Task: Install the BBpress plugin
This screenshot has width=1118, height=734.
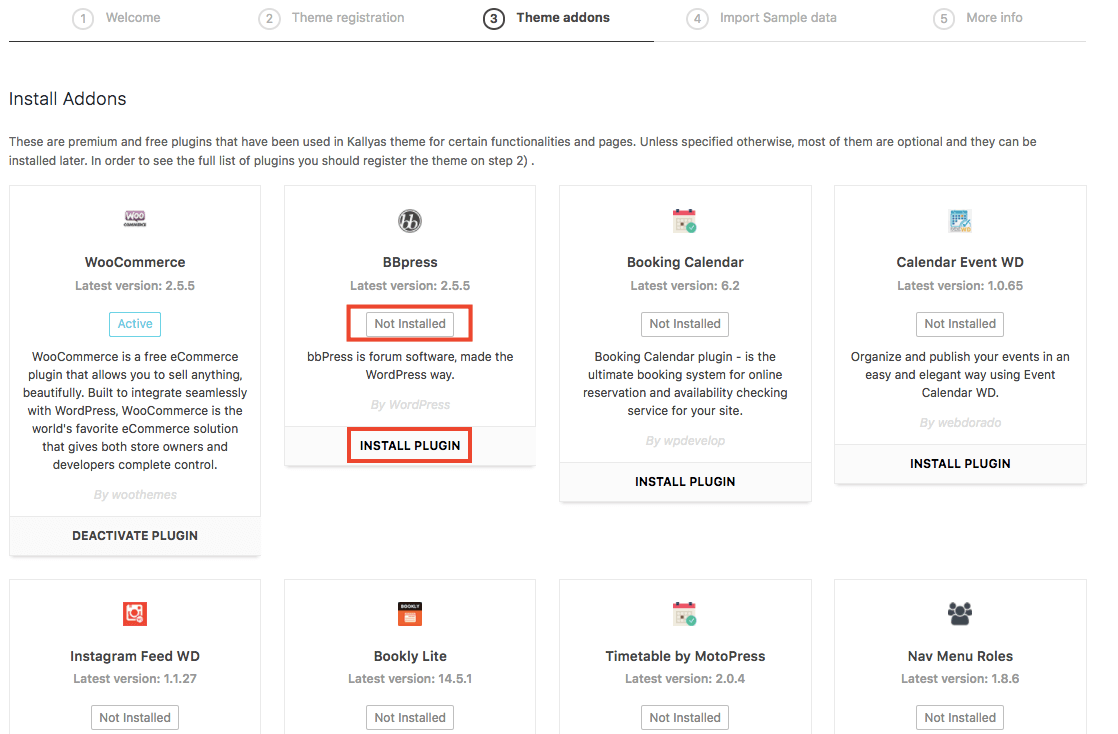Action: coord(410,446)
